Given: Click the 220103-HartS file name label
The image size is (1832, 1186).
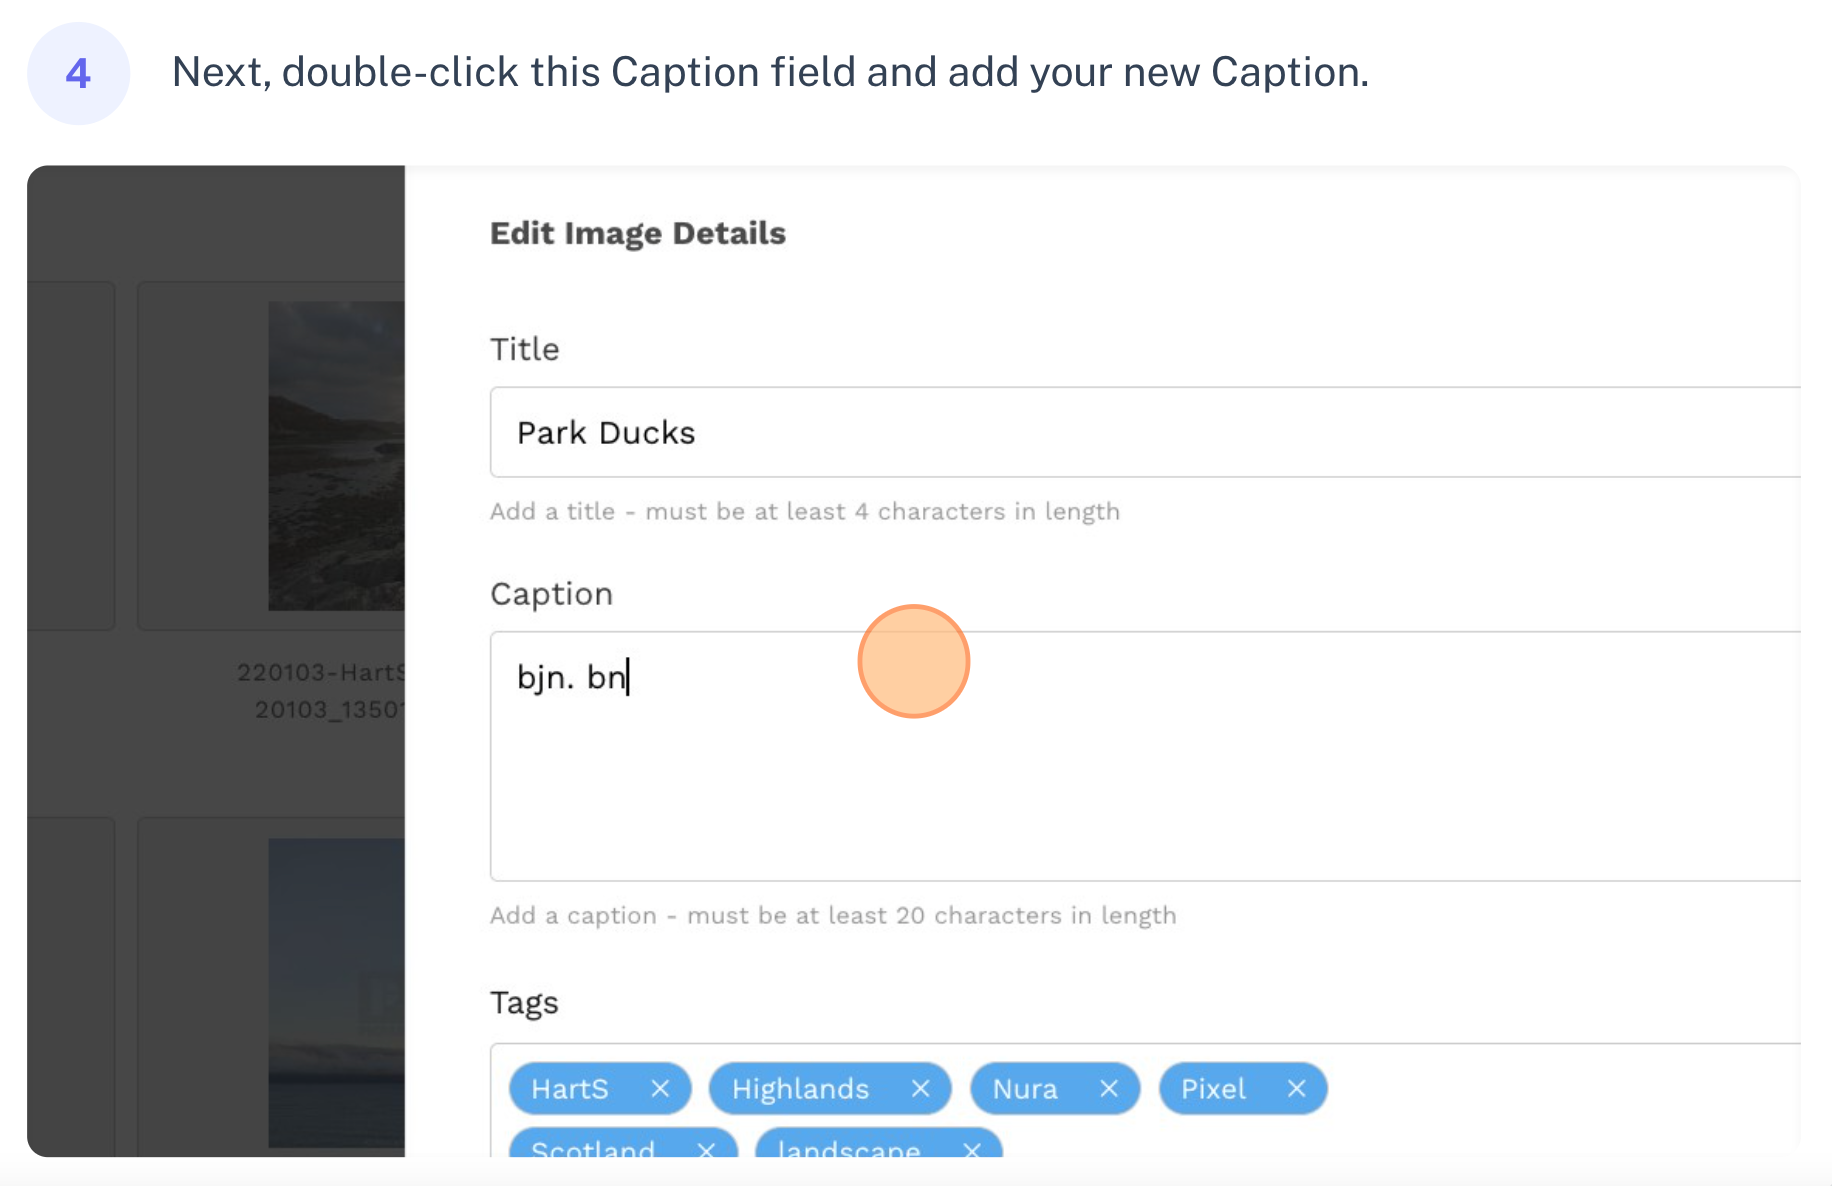Looking at the screenshot, I should 321,672.
